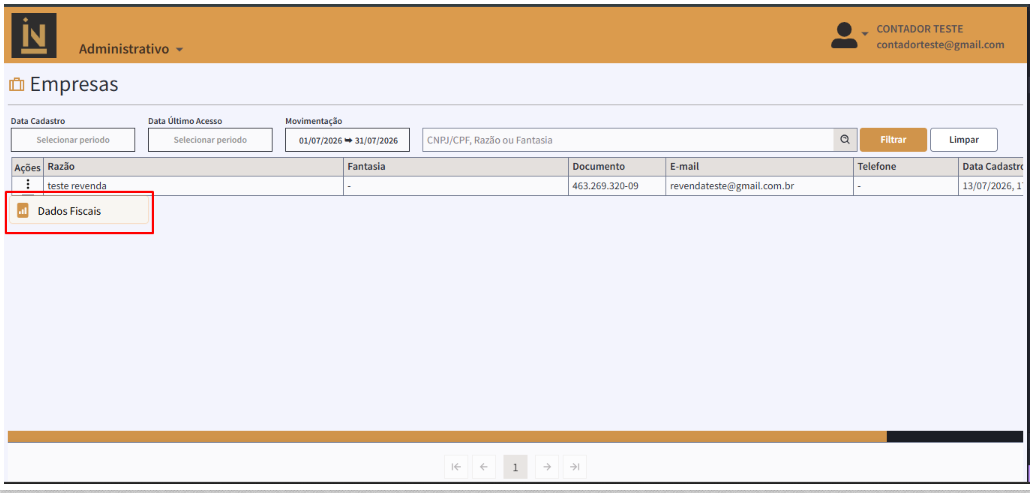Click the Fantasia column header
Image resolution: width=1030 pixels, height=493 pixels.
(x=456, y=167)
